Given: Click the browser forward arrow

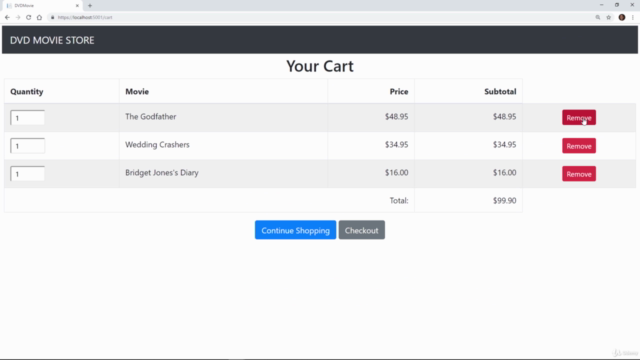Looking at the screenshot, I should (x=18, y=18).
